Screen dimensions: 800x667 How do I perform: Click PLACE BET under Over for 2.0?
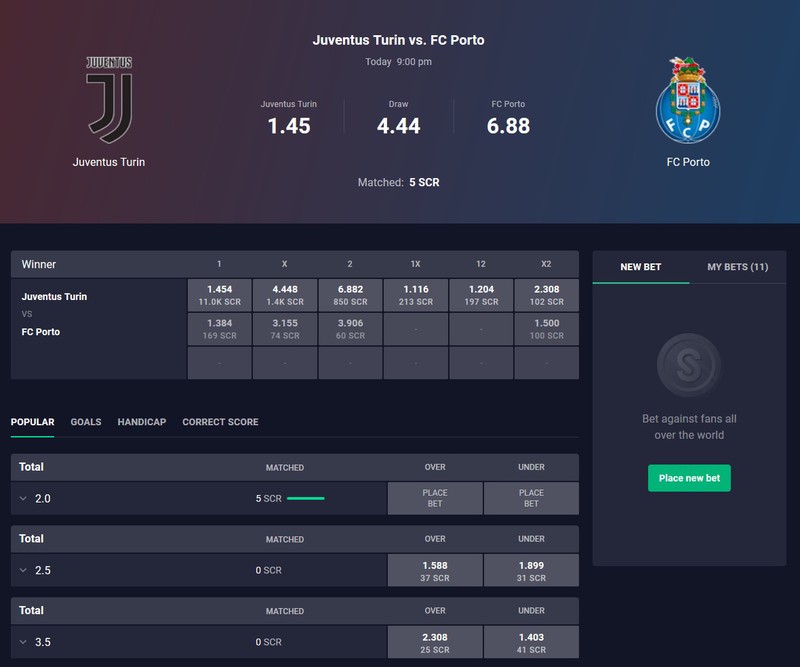point(435,498)
